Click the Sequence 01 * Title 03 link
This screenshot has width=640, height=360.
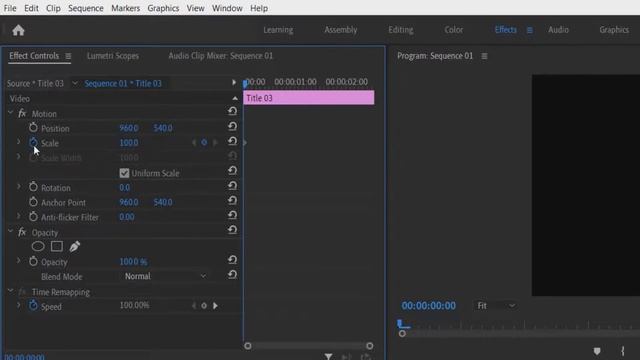click(x=123, y=84)
